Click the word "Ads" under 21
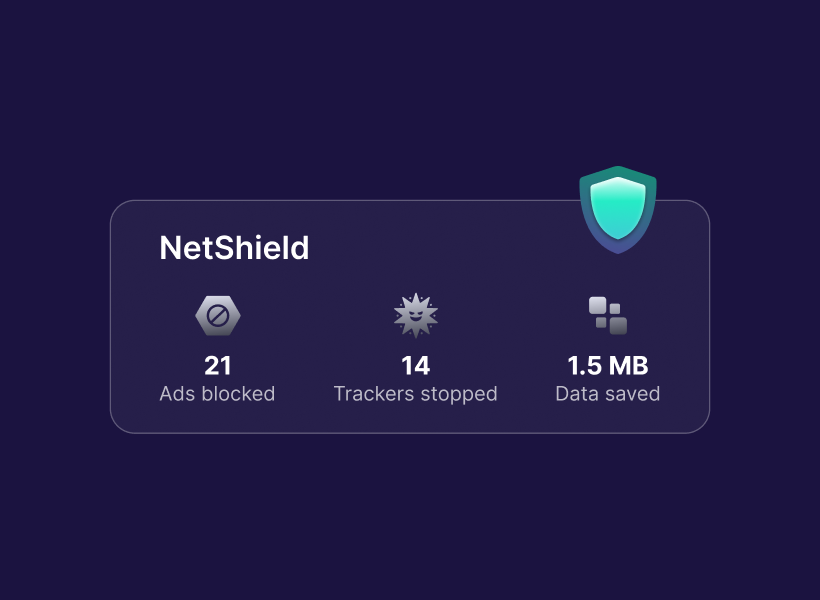 click(177, 394)
